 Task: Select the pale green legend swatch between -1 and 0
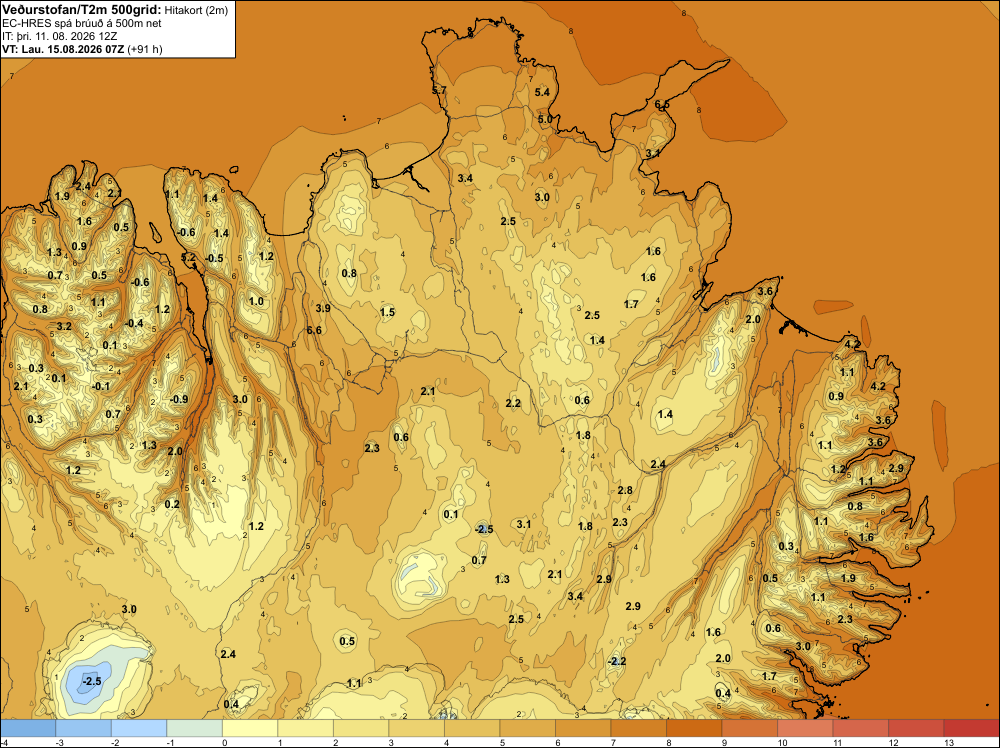195,728
